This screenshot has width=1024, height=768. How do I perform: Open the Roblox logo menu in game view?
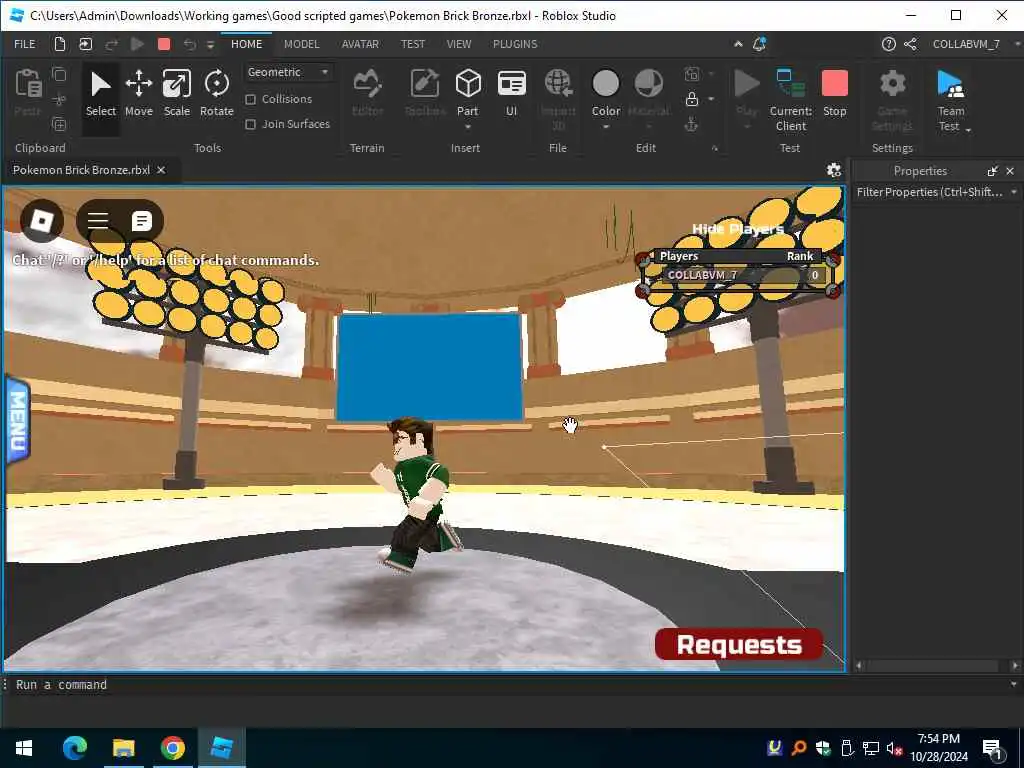[x=42, y=221]
